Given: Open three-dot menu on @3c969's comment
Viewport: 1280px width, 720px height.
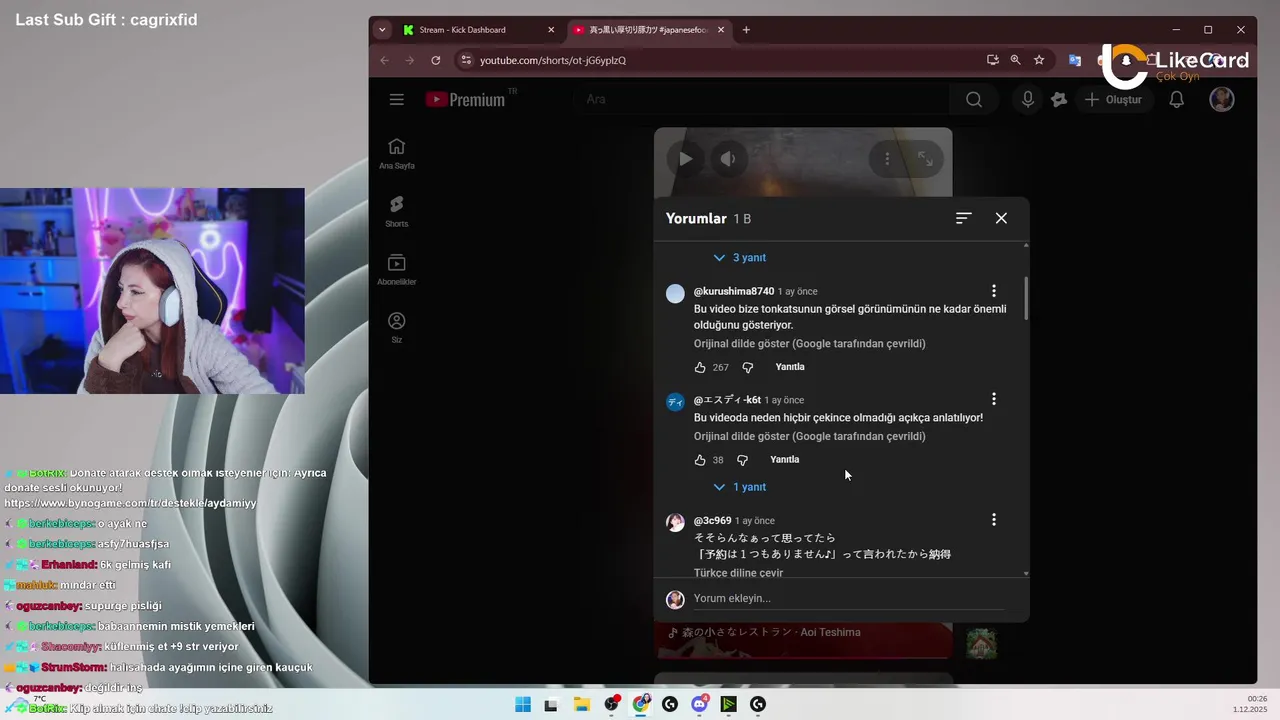Looking at the screenshot, I should point(993,520).
